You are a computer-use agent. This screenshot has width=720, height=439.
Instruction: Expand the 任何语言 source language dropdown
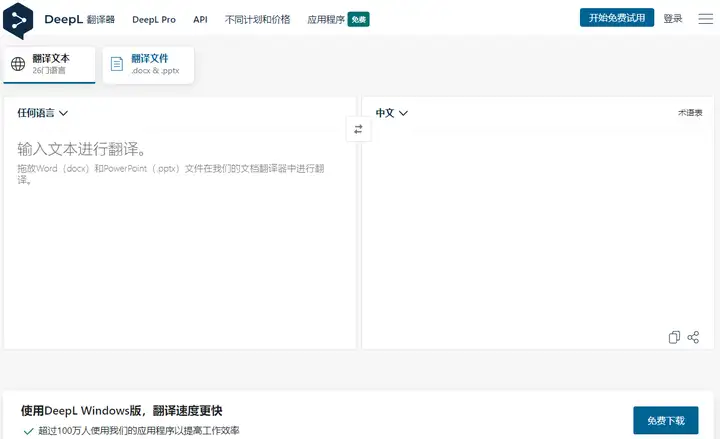(42, 113)
